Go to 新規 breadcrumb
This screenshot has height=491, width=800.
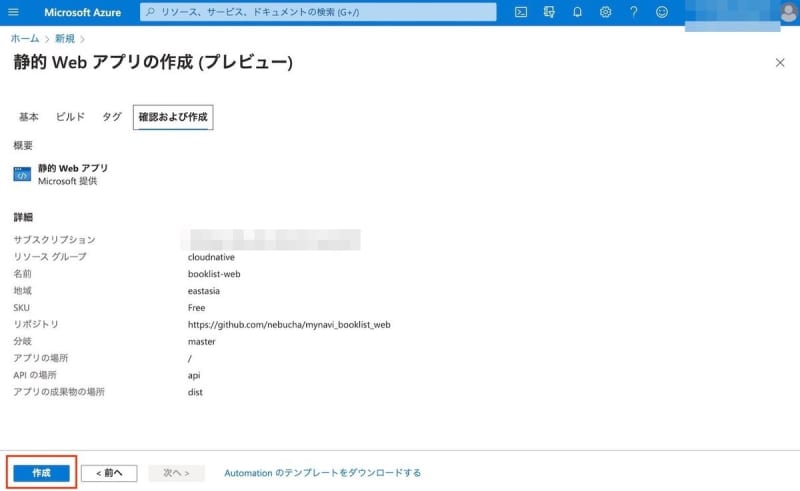(65, 39)
